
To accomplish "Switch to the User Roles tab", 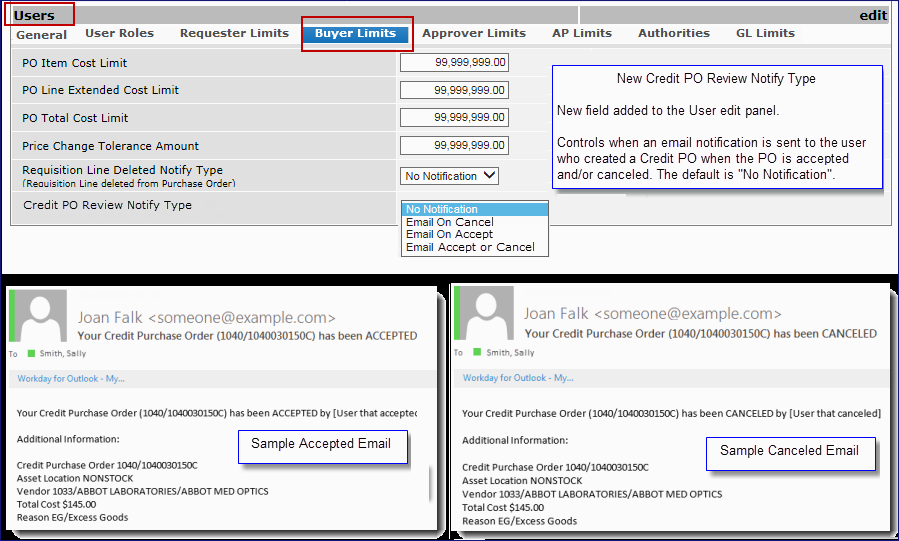I will pyautogui.click(x=120, y=33).
